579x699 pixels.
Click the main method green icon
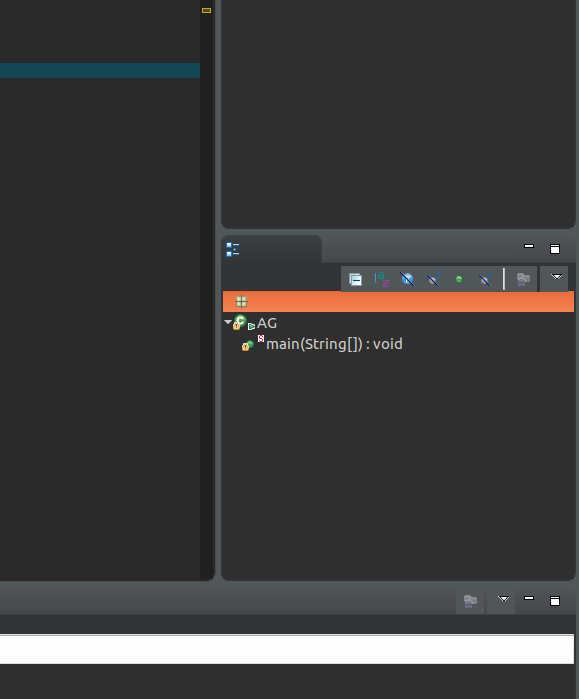pyautogui.click(x=248, y=345)
